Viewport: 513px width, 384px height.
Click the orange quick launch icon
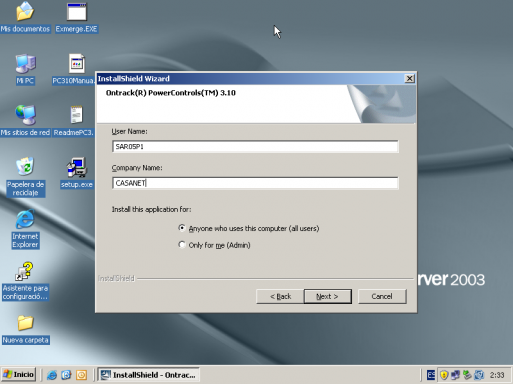pyautogui.click(x=81, y=375)
